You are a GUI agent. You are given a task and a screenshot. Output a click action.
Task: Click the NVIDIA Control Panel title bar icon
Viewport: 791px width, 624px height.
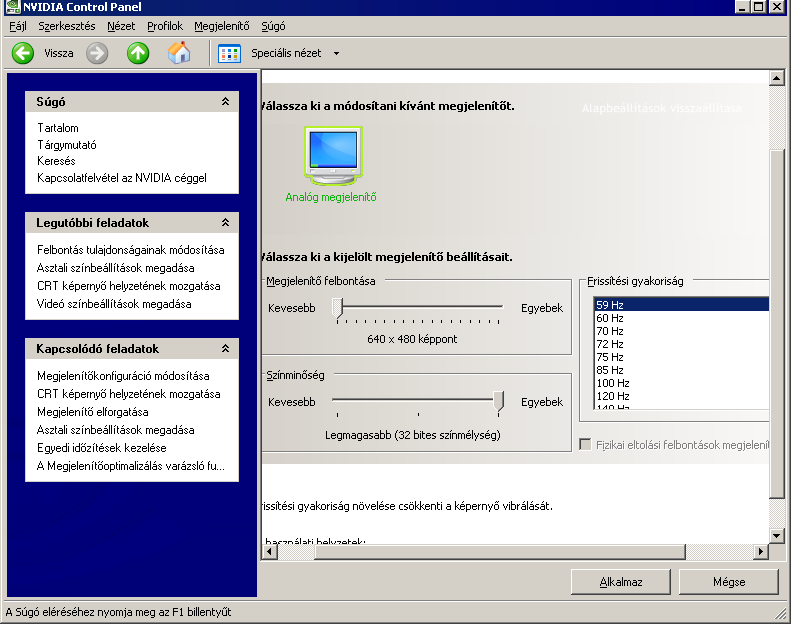tap(12, 7)
